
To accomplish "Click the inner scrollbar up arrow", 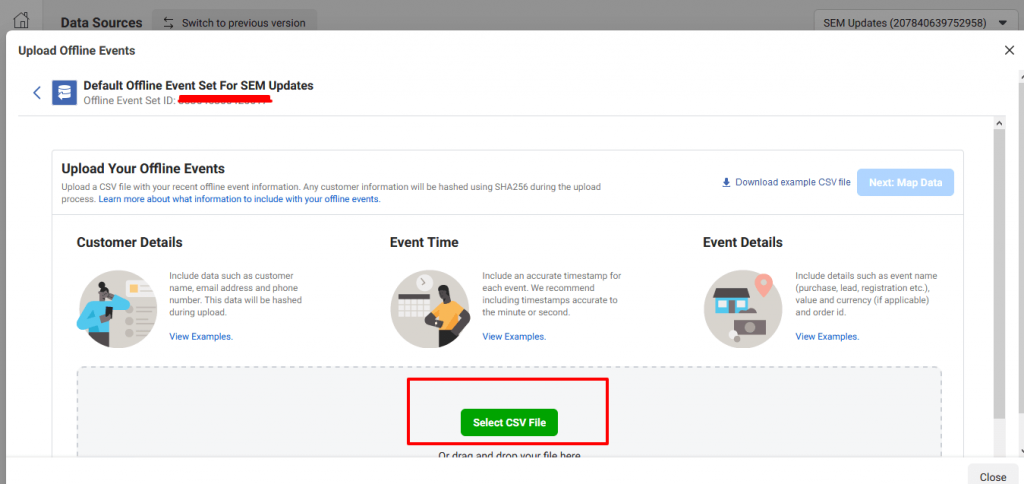I will [x=999, y=123].
